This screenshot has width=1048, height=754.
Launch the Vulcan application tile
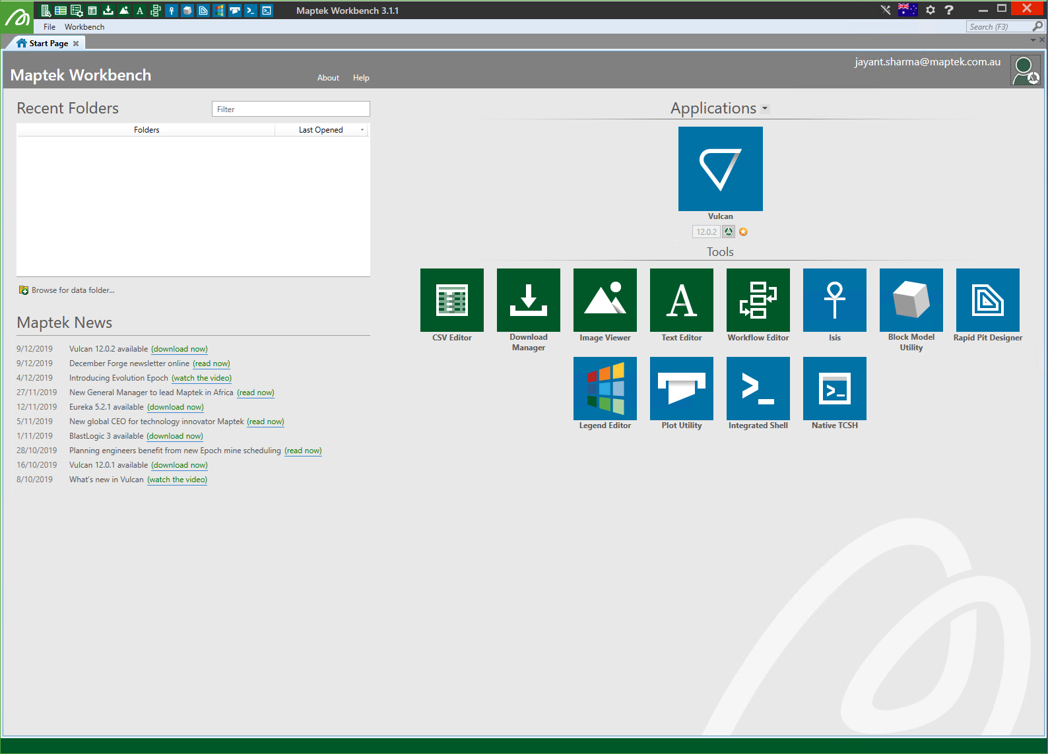pos(720,169)
